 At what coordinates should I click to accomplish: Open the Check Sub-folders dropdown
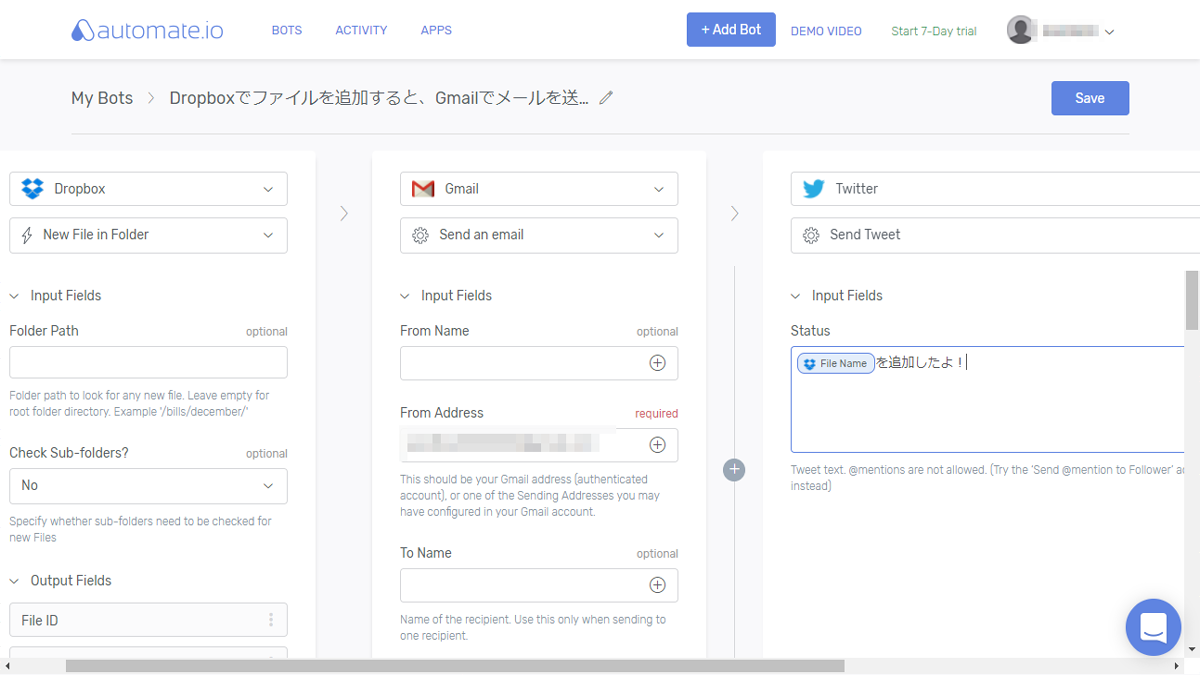[x=148, y=486]
